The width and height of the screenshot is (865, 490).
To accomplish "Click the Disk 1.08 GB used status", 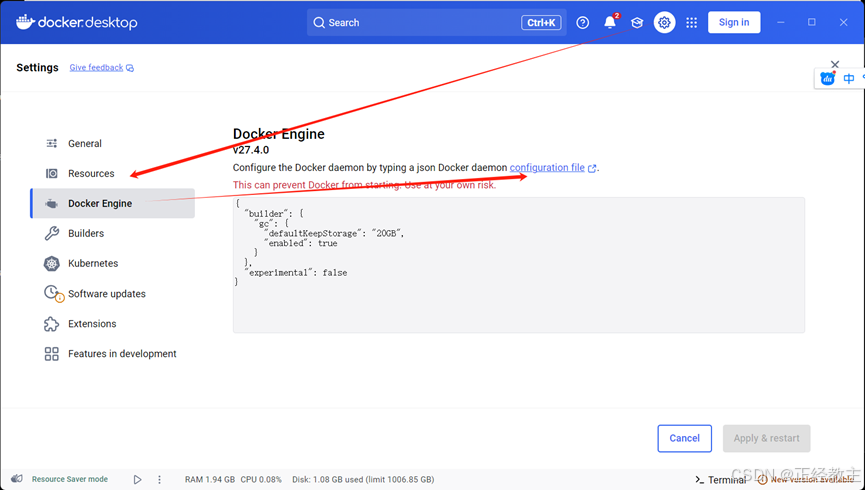I will click(x=363, y=480).
